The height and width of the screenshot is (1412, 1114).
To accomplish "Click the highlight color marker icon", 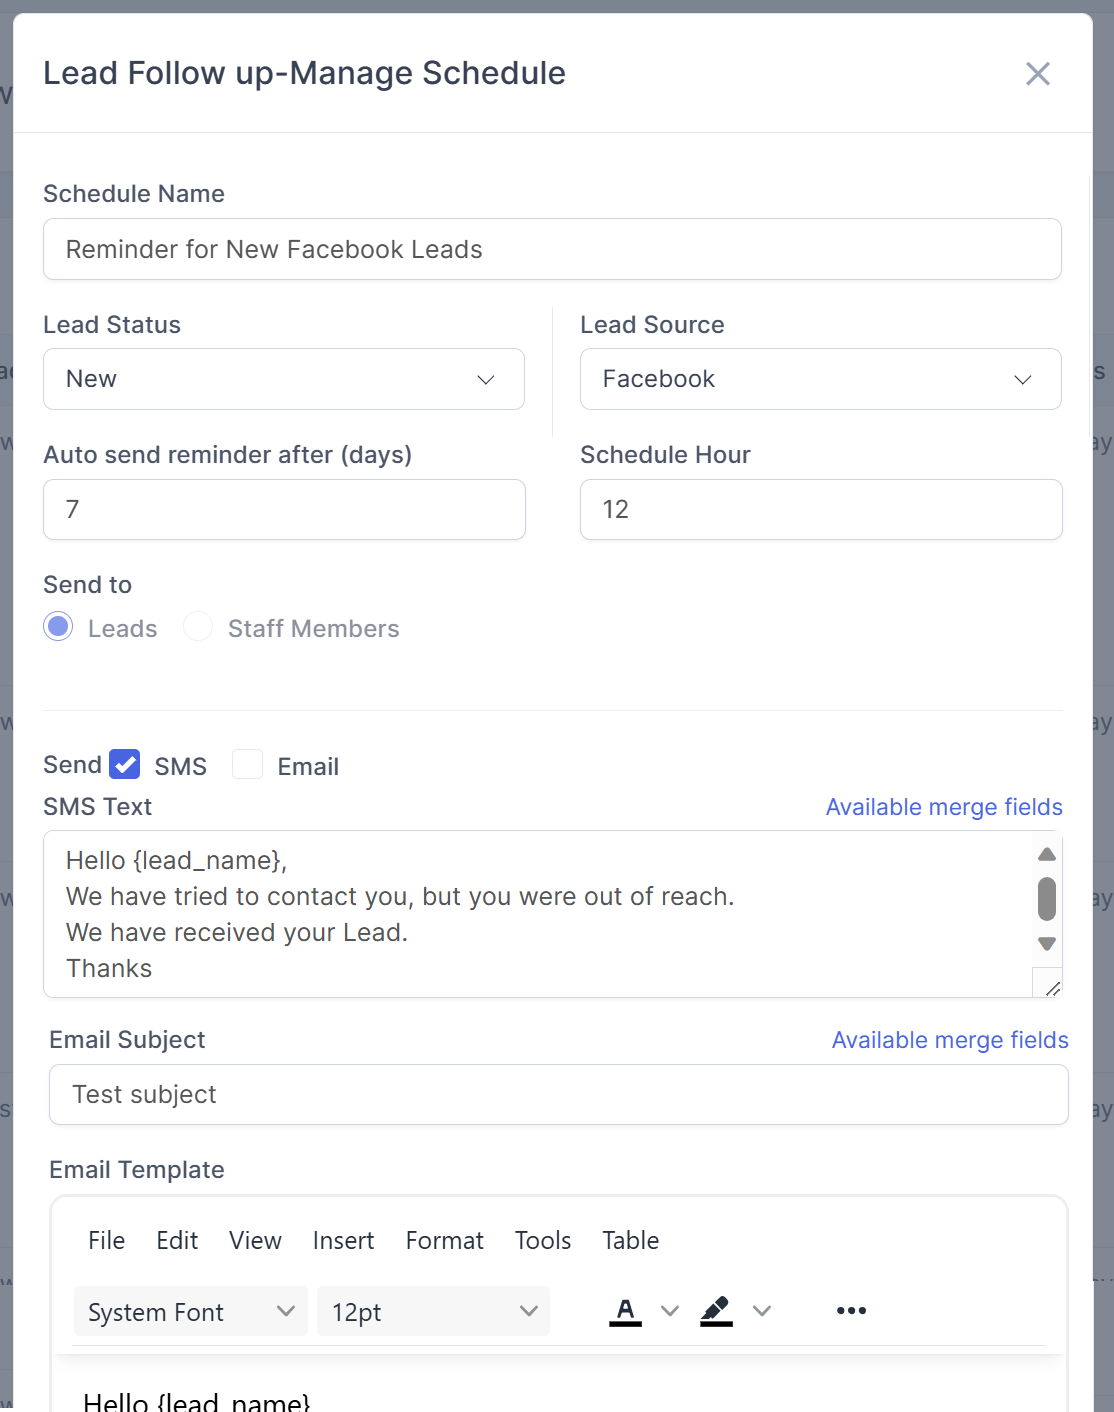I will pyautogui.click(x=716, y=1311).
